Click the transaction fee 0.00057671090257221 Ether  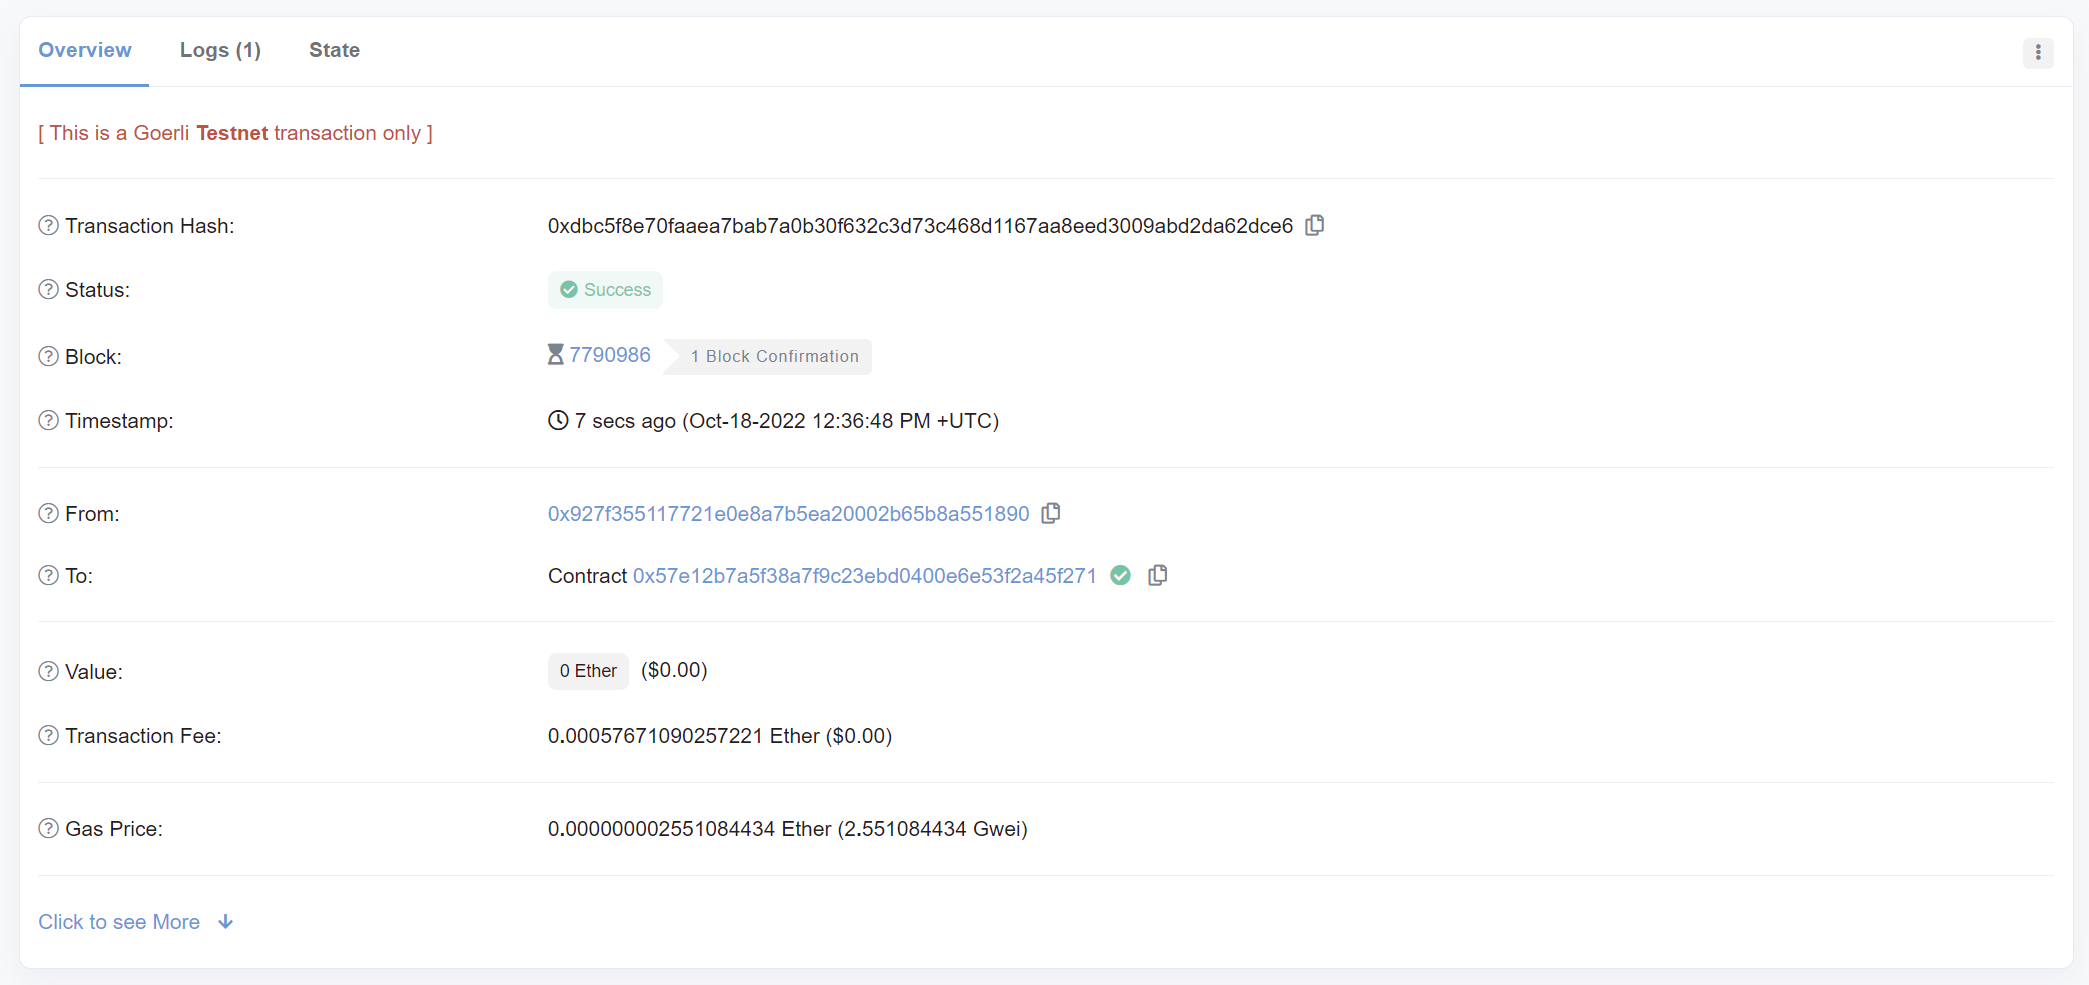(x=684, y=736)
